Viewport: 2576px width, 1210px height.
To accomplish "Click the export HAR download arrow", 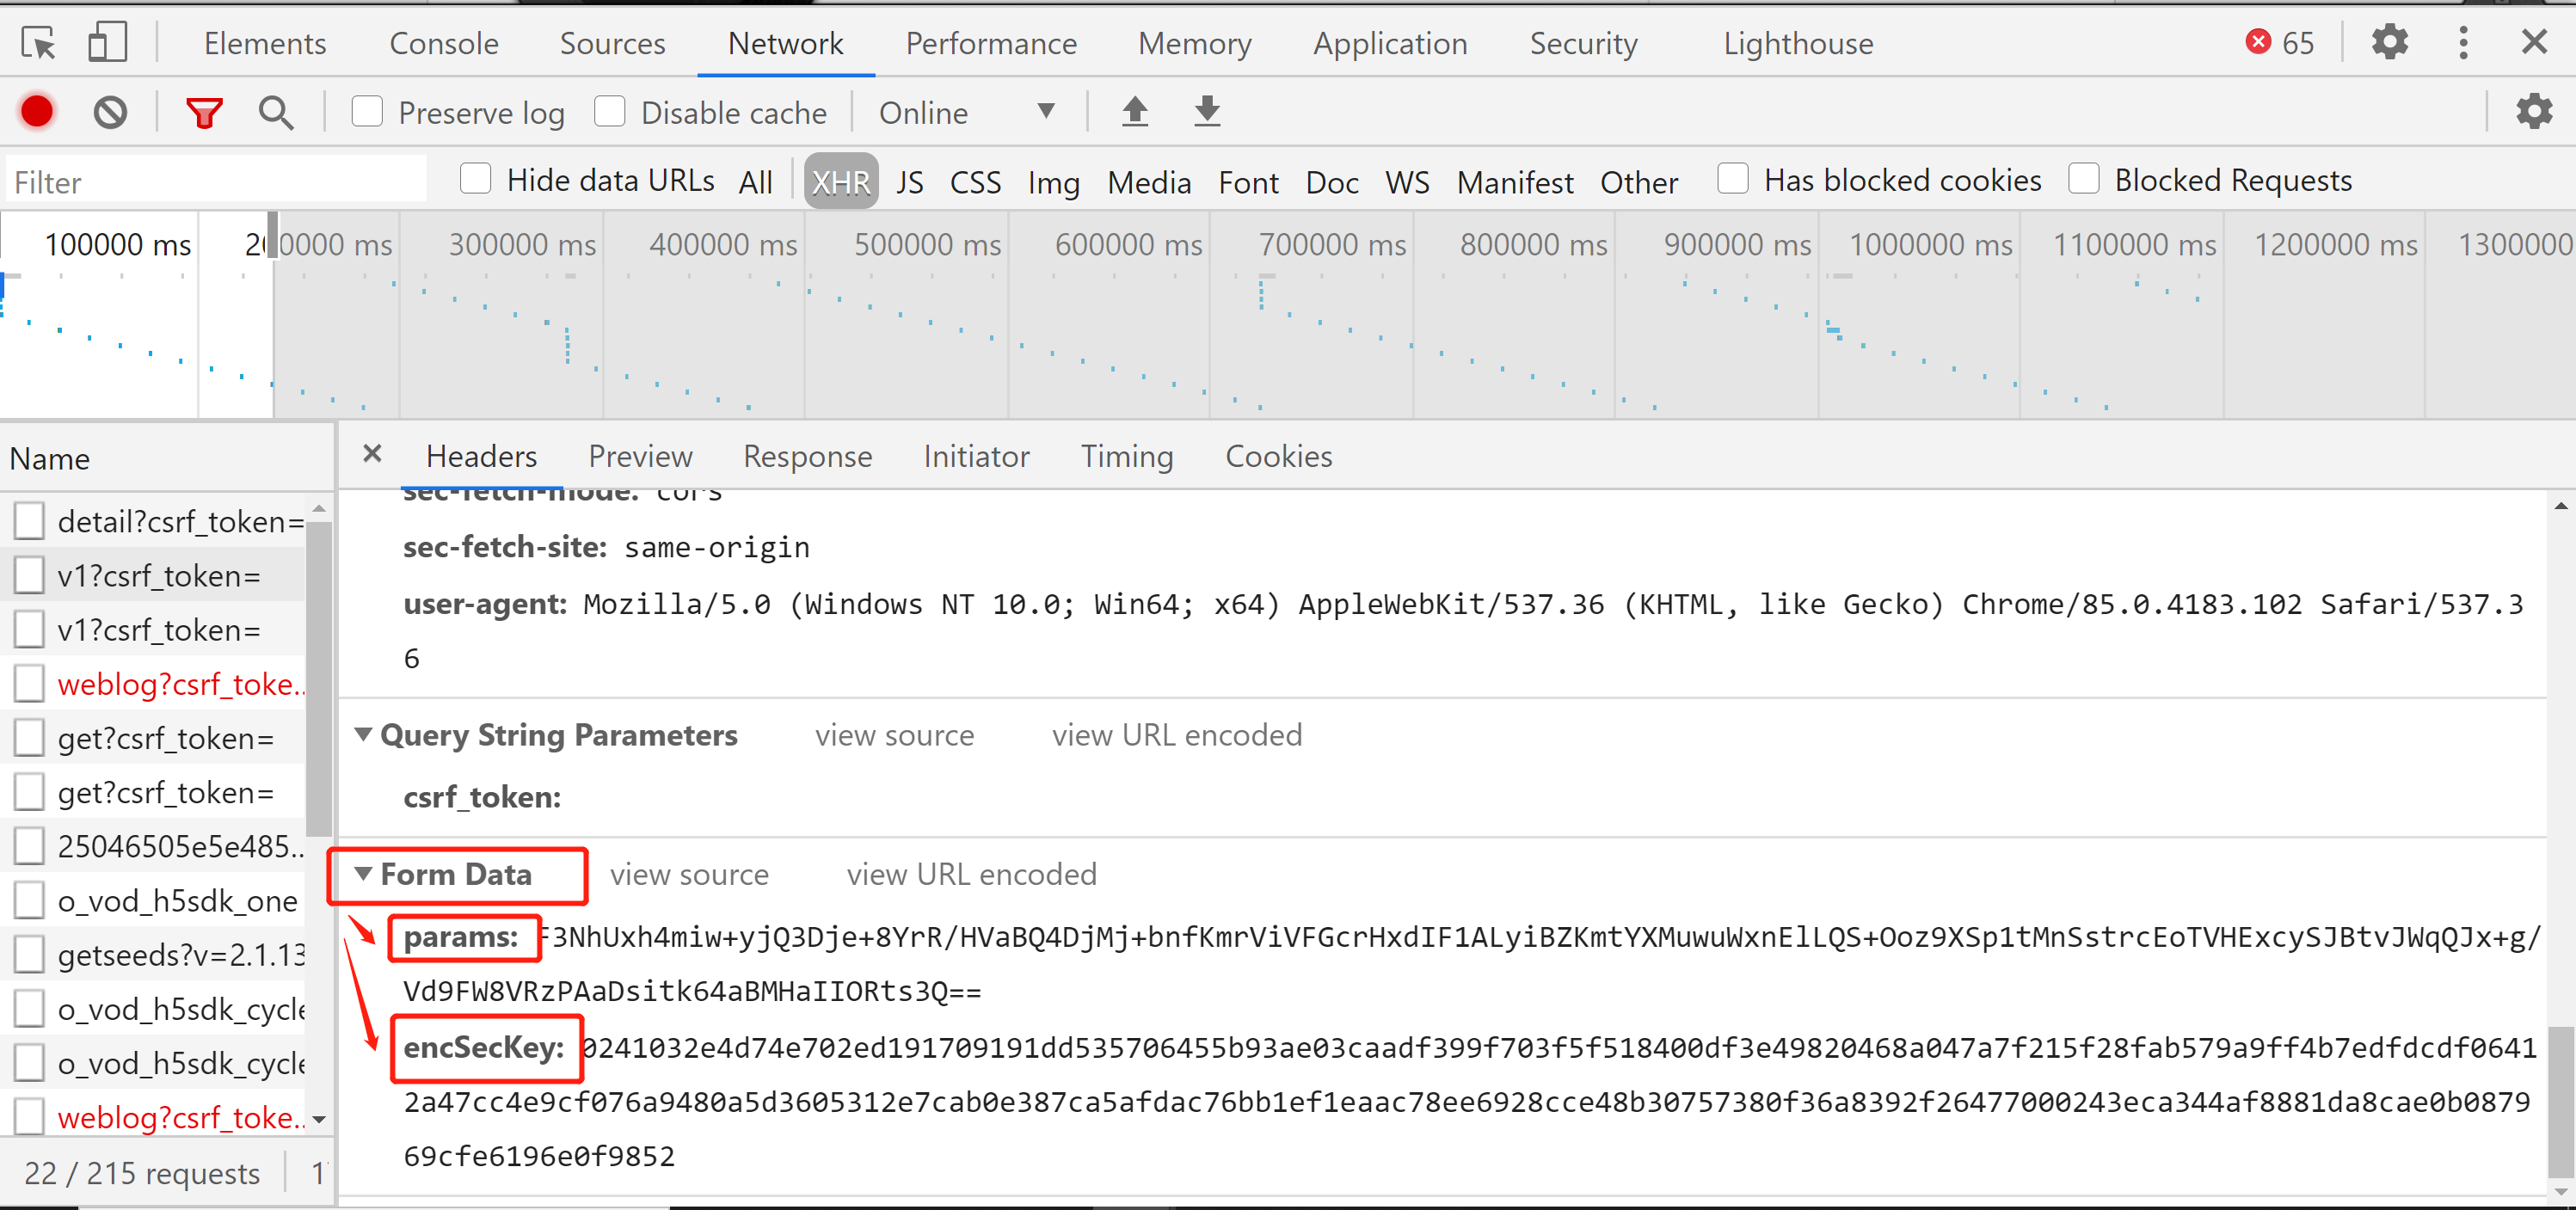I will 1207,111.
